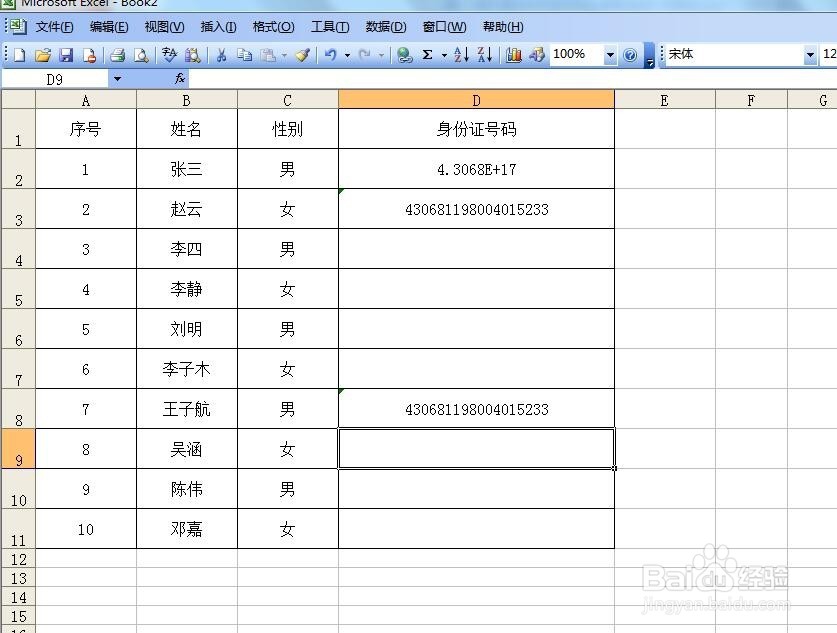Screen dimensions: 837x633
Task: Click the Permission document icon
Action: tap(89, 55)
